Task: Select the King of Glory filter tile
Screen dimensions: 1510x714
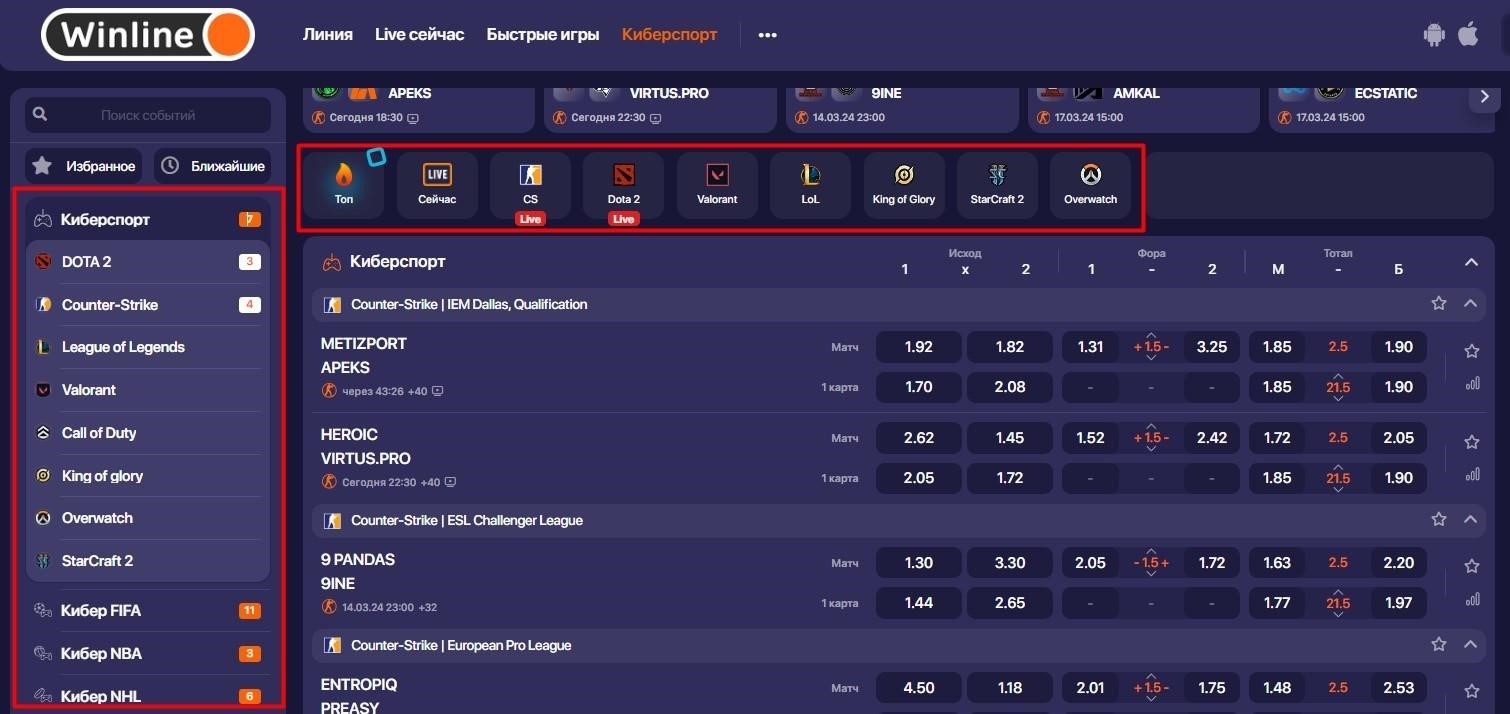Action: [x=904, y=185]
